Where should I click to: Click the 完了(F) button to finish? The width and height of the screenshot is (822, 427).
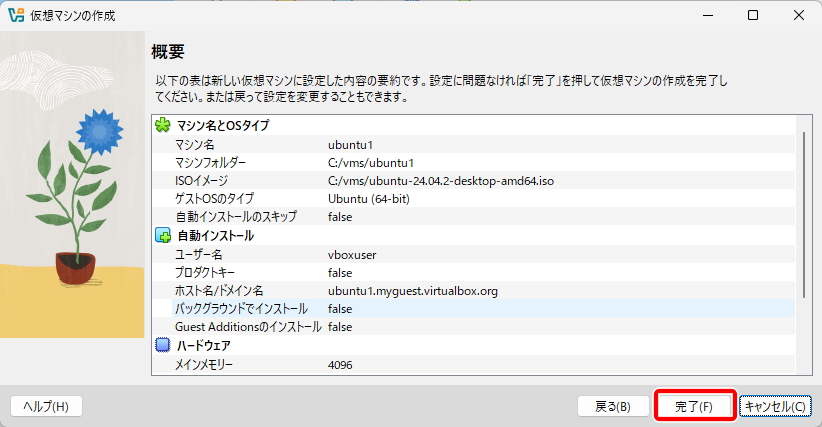[694, 406]
